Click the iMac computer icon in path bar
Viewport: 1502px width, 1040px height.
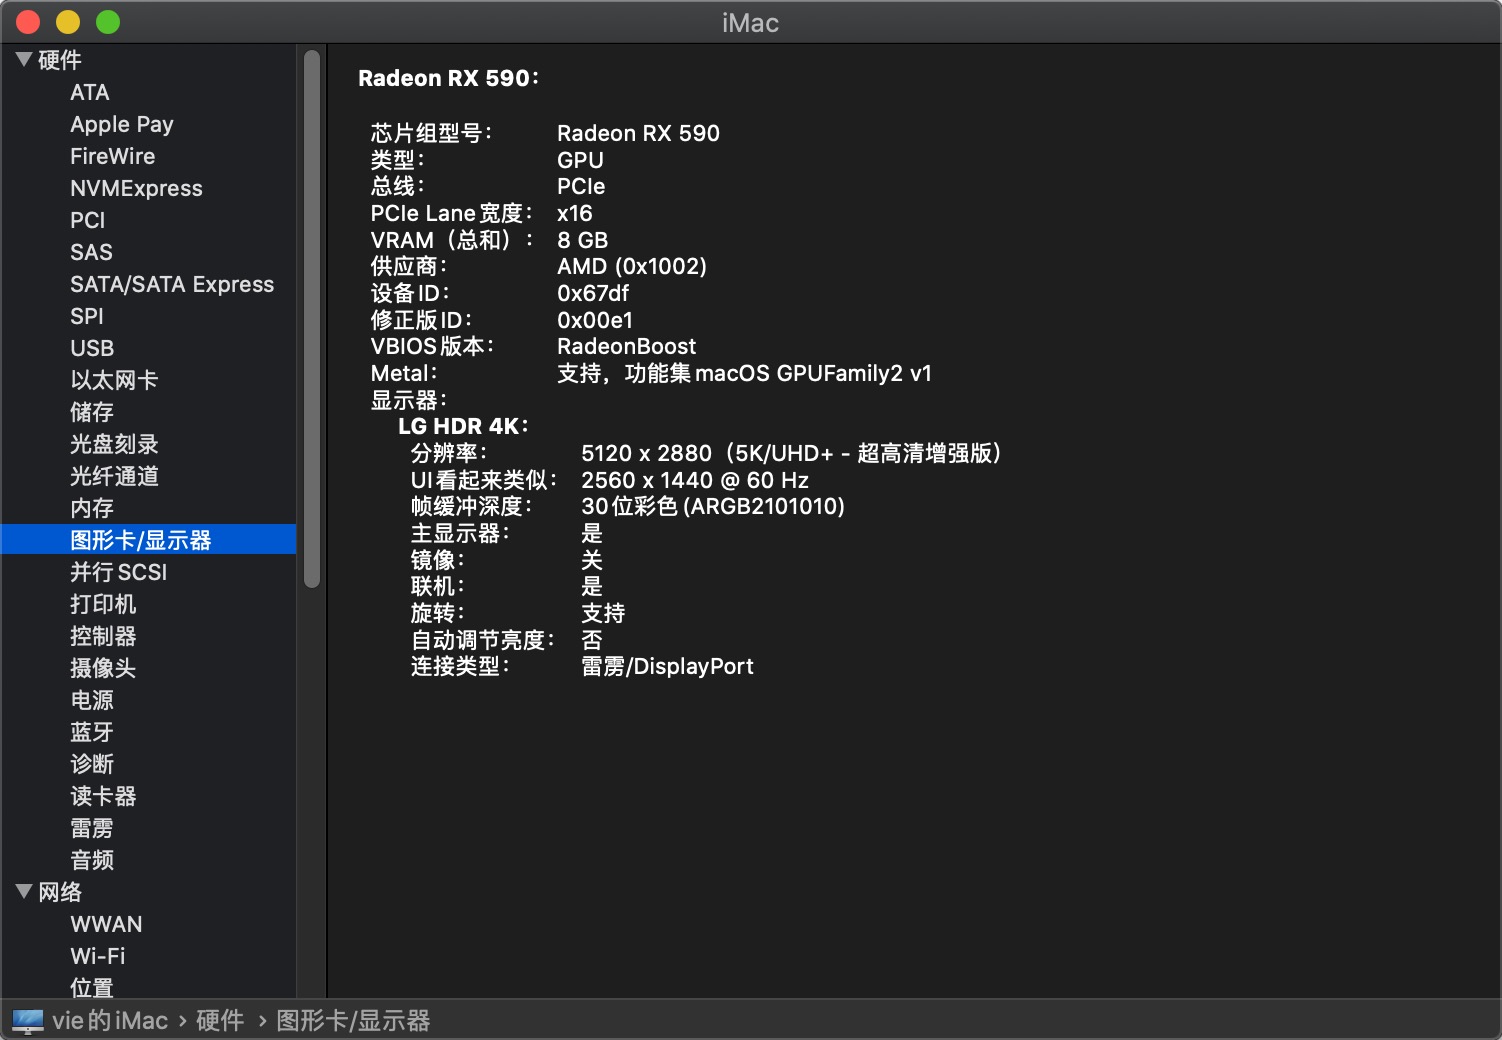coord(28,1021)
